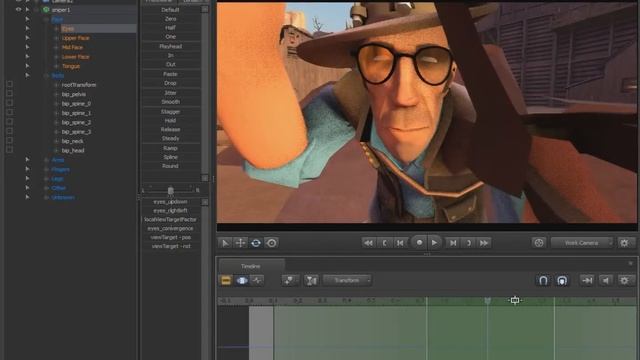Step forward one frame button
The width and height of the screenshot is (640, 360).
point(453,243)
